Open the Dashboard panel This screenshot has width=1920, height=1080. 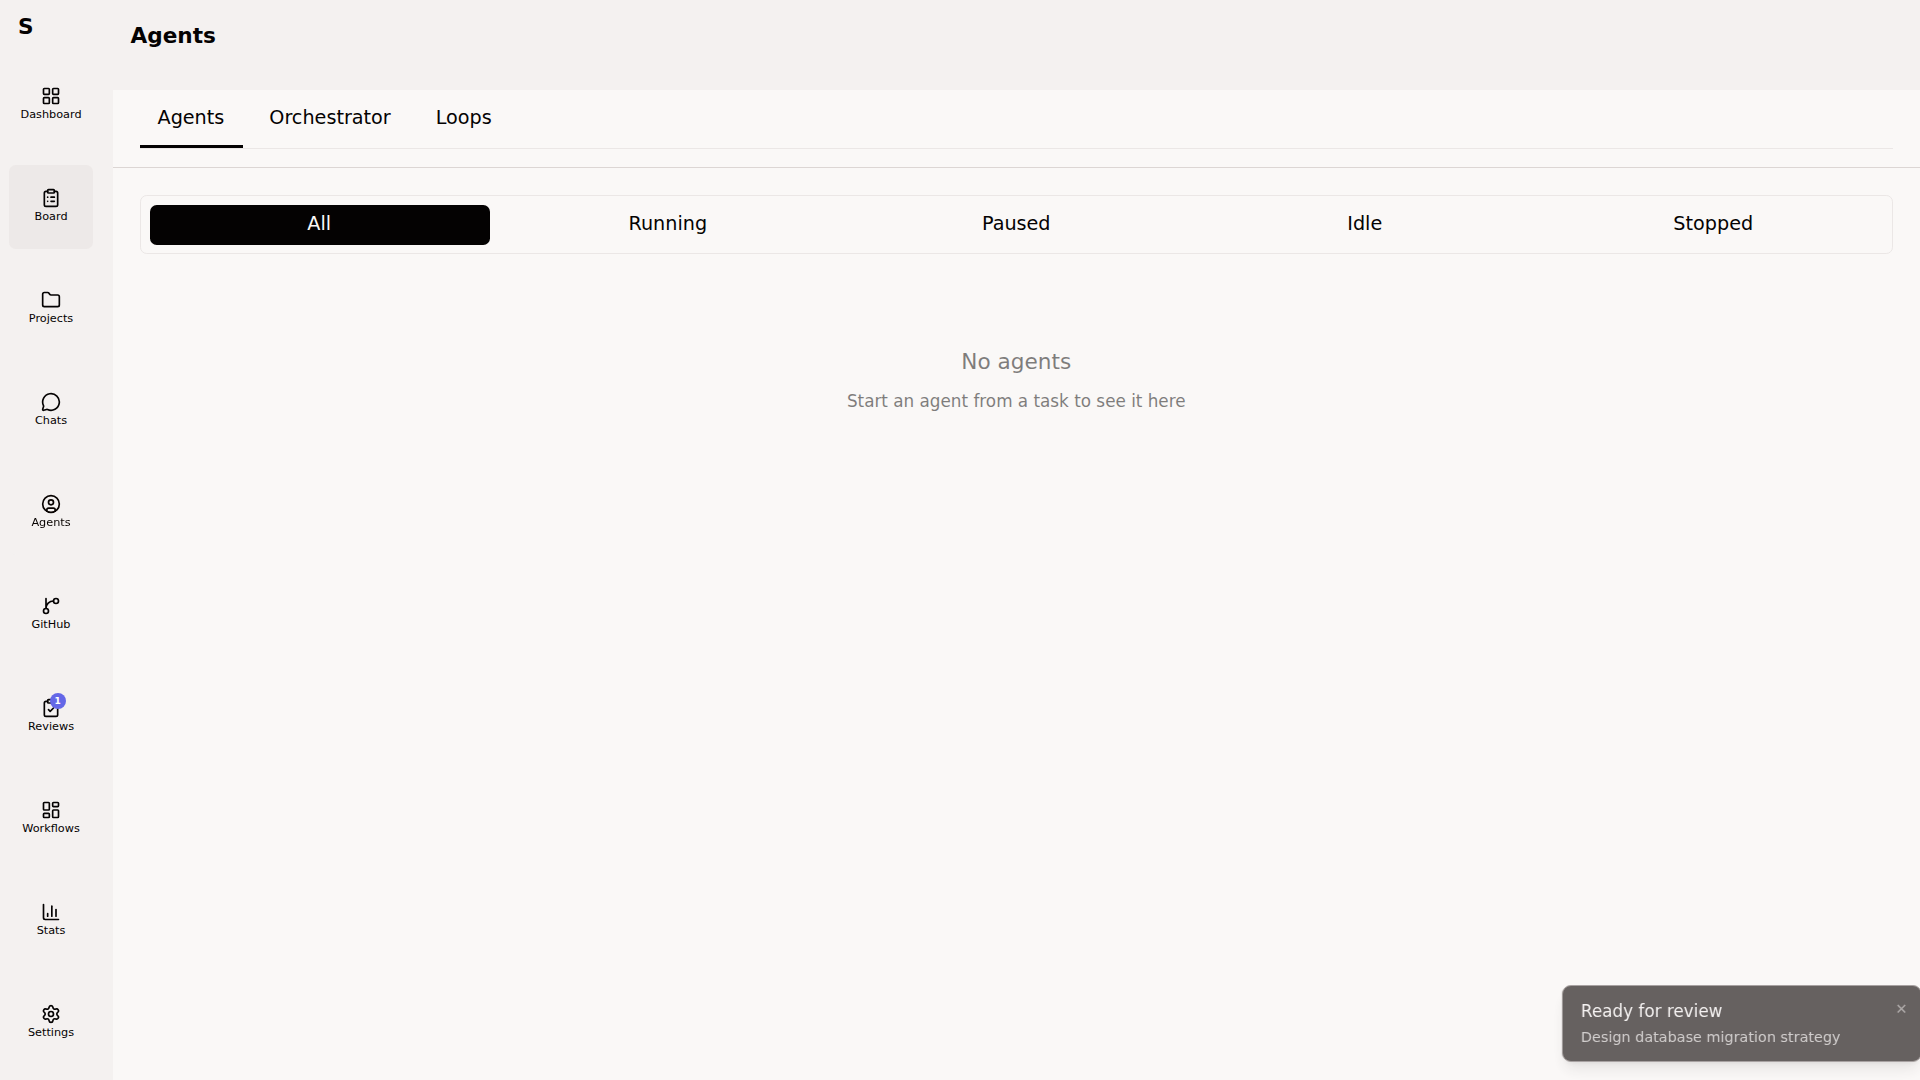pos(50,103)
